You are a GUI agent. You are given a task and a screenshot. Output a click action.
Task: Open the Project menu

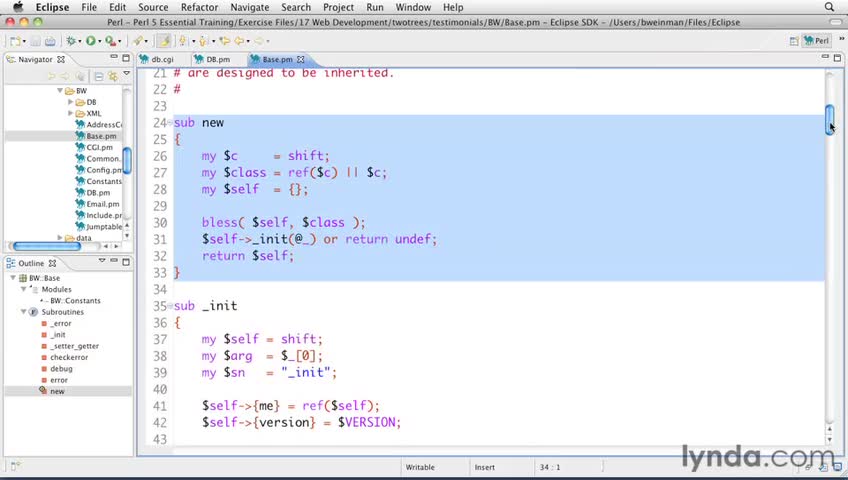click(x=339, y=8)
